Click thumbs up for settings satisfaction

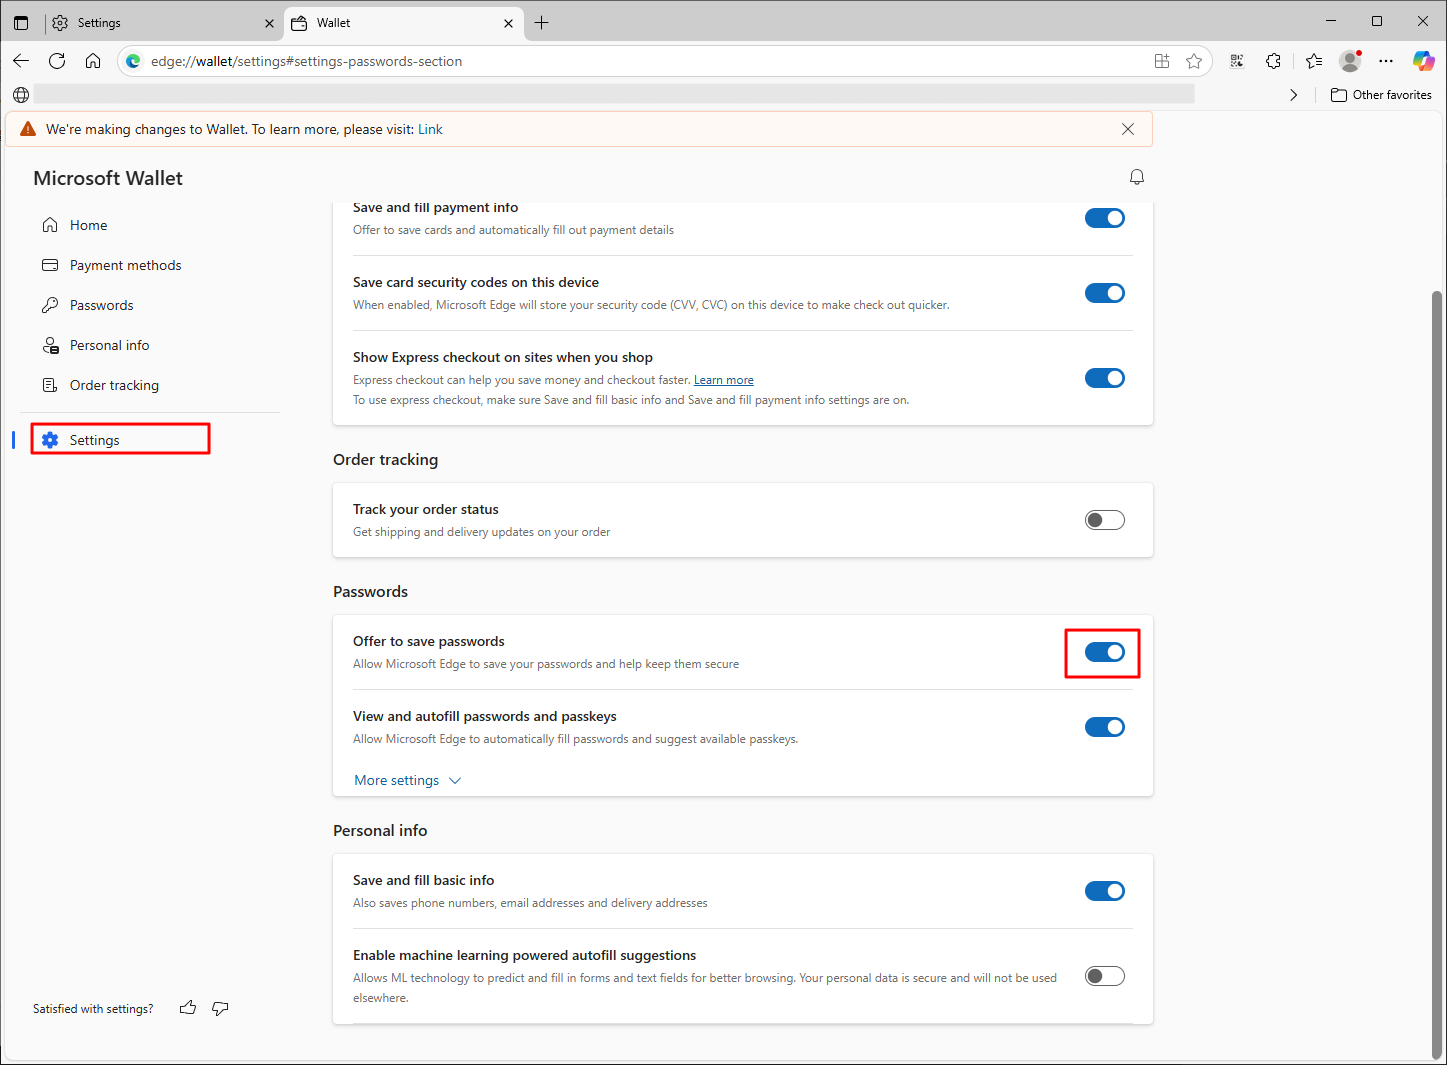(x=188, y=1008)
